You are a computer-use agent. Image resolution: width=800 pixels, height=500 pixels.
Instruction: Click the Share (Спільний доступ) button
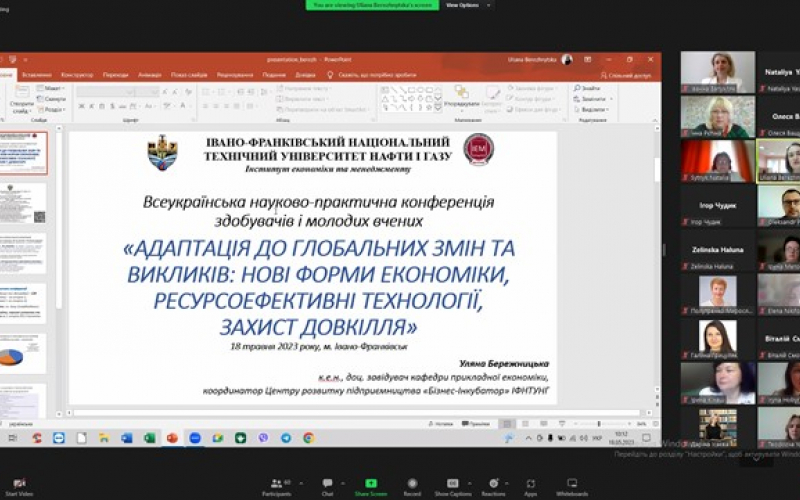click(626, 76)
